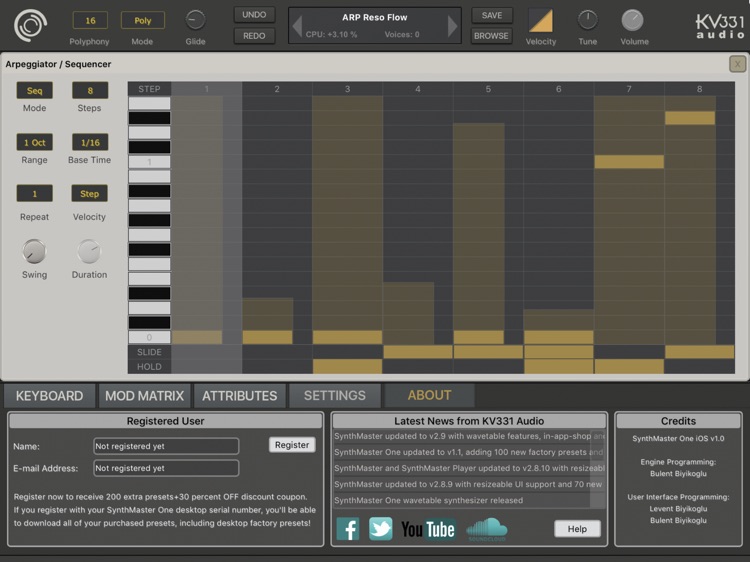Open the Steps count selector showing 8
Viewport: 750px width, 562px height.
tap(90, 90)
